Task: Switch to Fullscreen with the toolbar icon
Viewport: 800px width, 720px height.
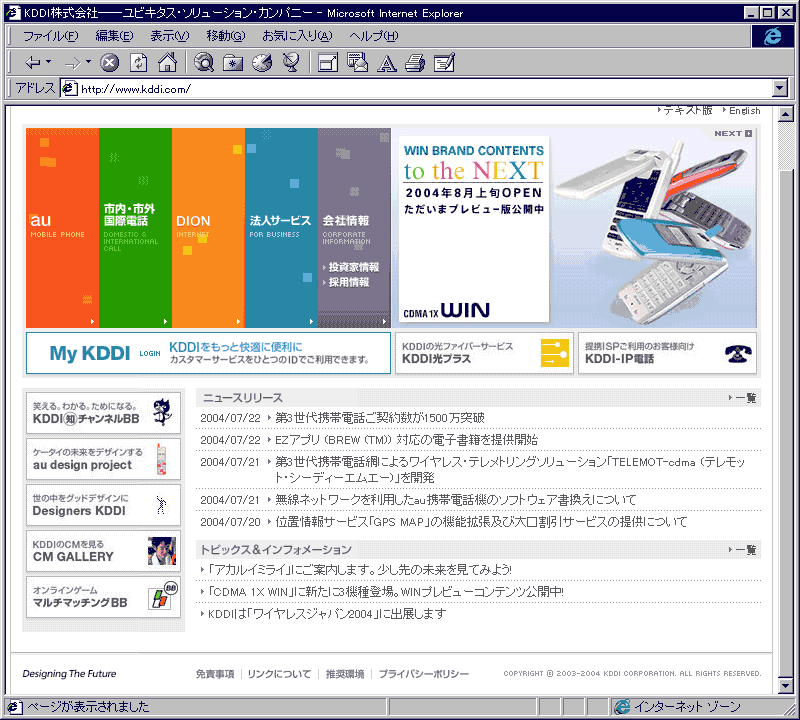Action: pos(328,63)
